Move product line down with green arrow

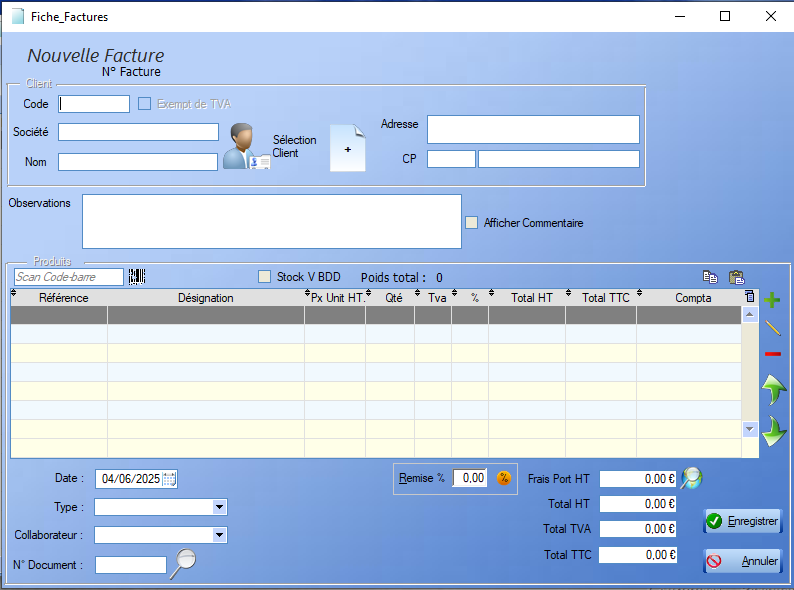[774, 431]
